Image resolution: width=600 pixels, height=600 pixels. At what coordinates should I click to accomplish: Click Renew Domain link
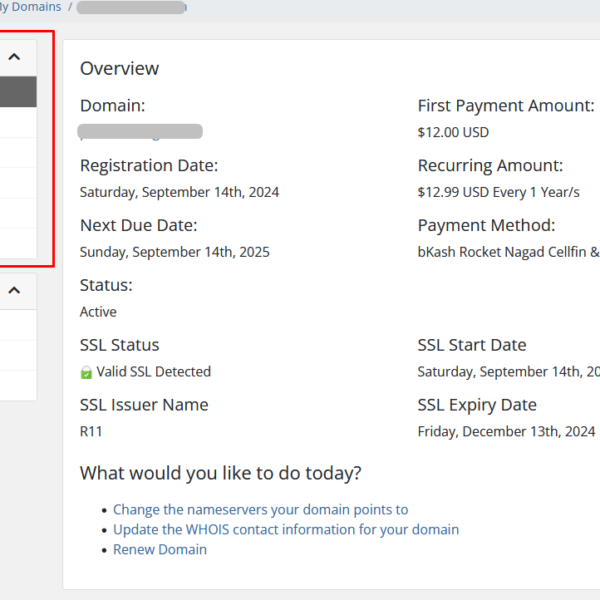tap(160, 549)
